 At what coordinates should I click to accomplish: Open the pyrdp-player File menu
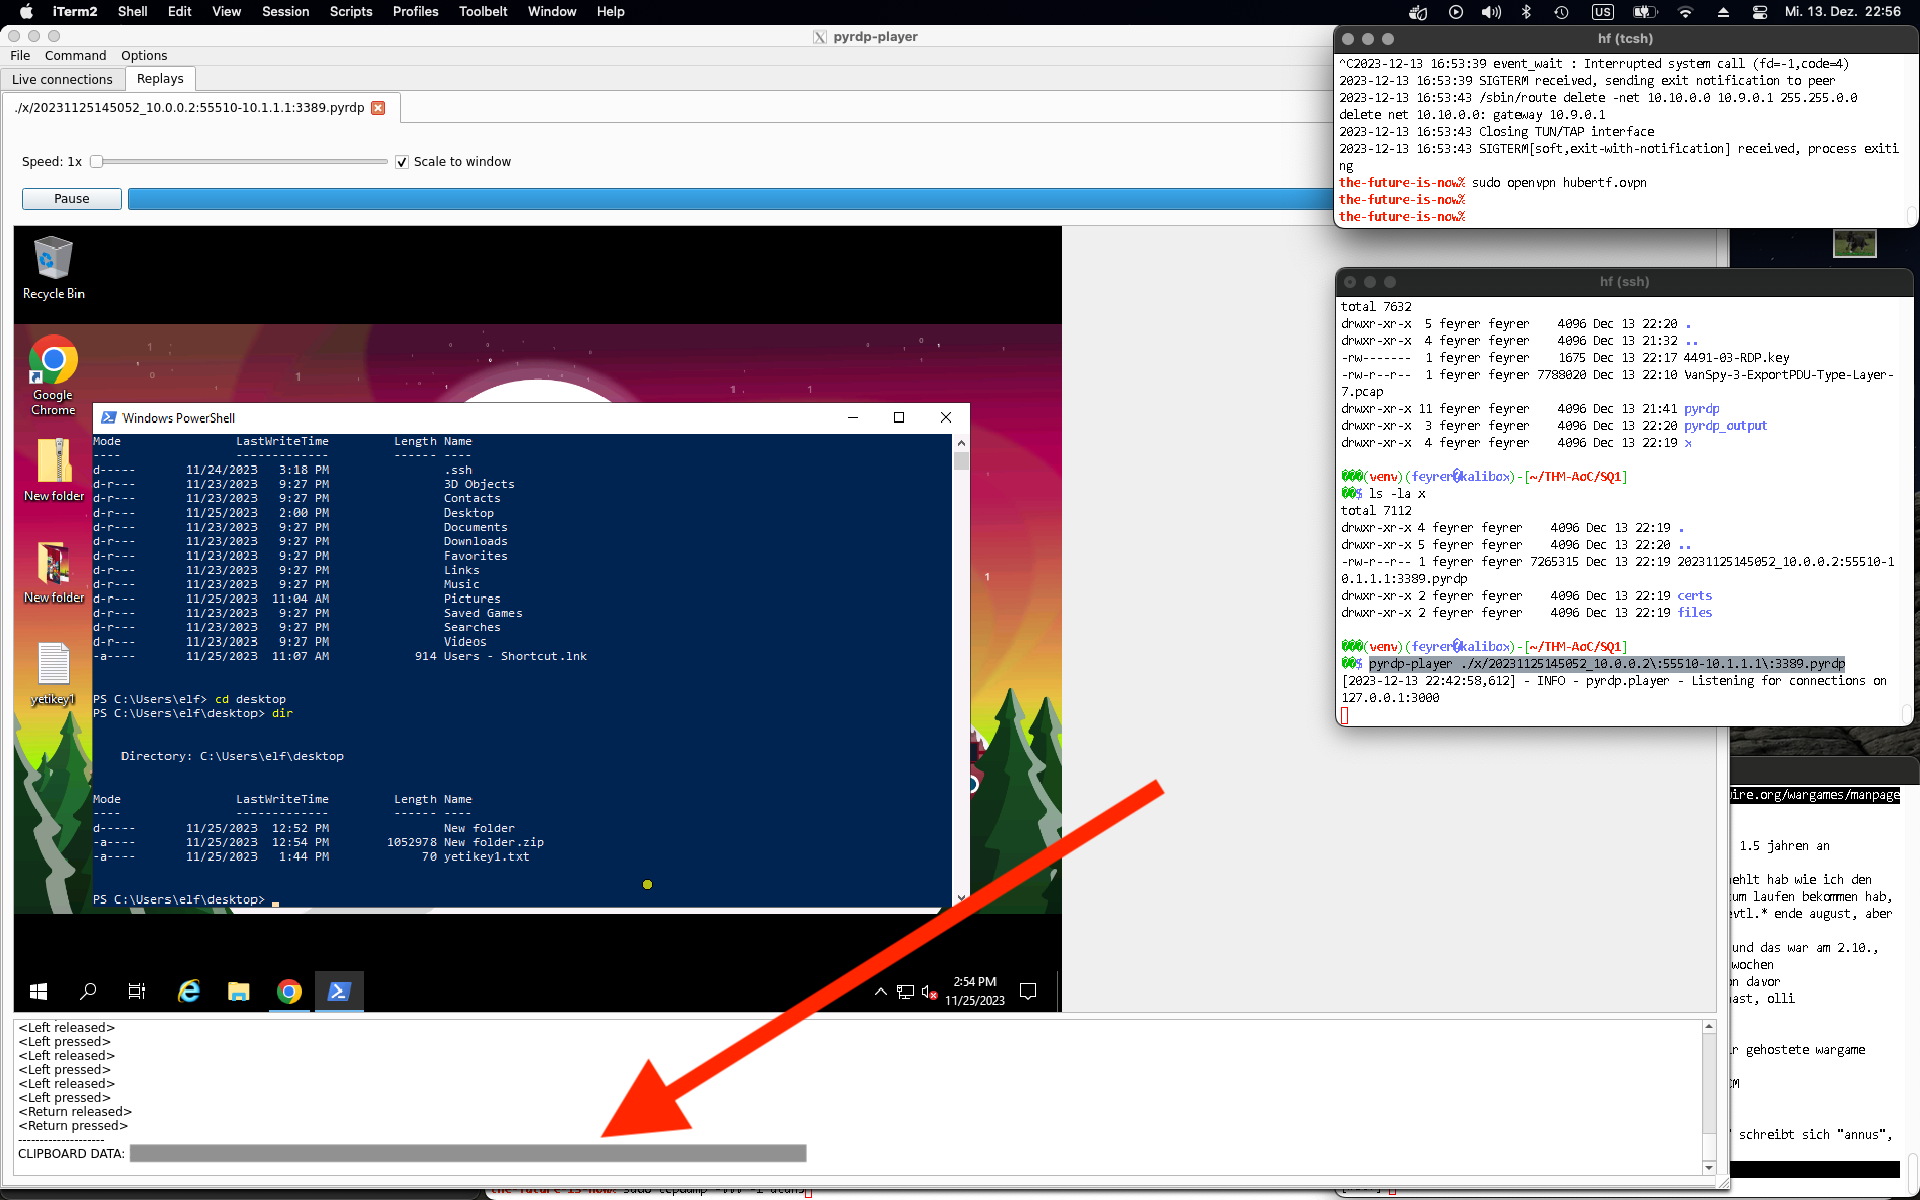coord(20,56)
